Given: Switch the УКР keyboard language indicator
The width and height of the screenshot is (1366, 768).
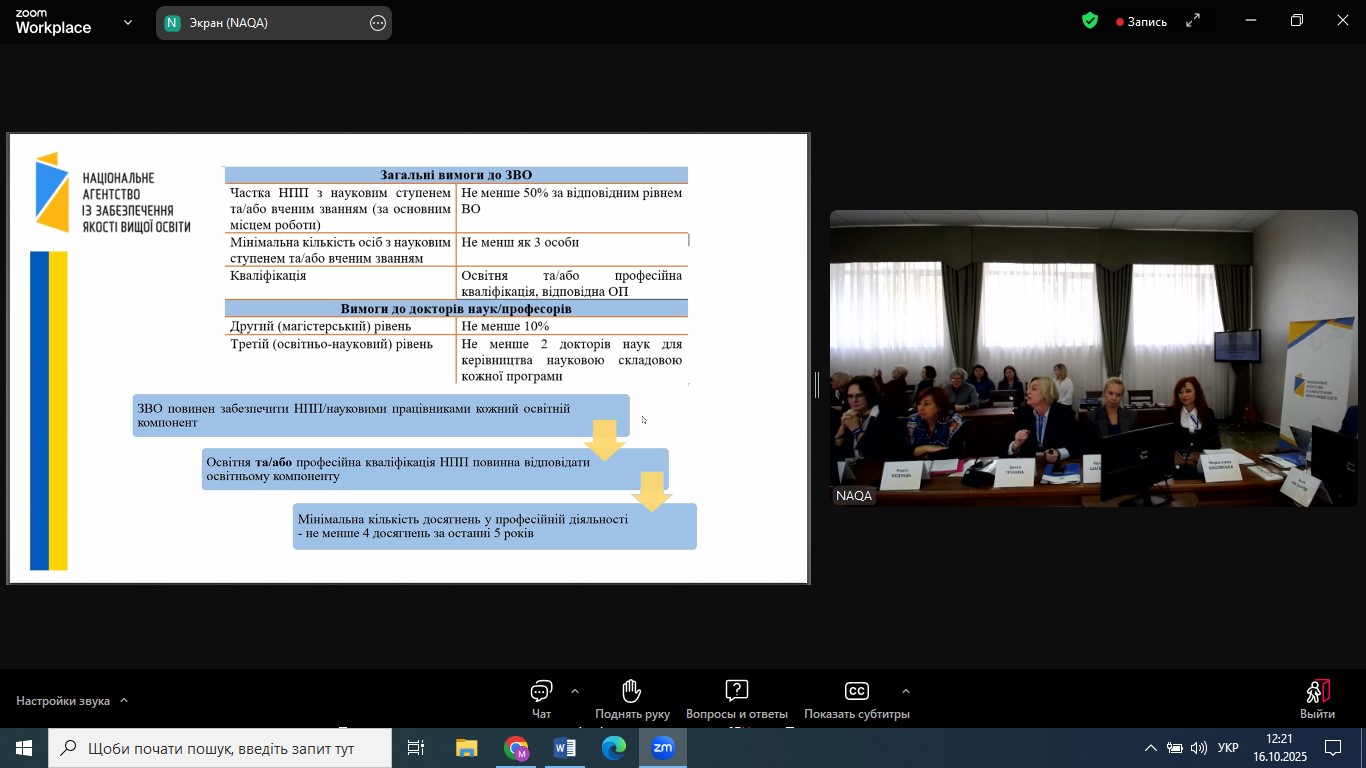Looking at the screenshot, I should 1229,748.
